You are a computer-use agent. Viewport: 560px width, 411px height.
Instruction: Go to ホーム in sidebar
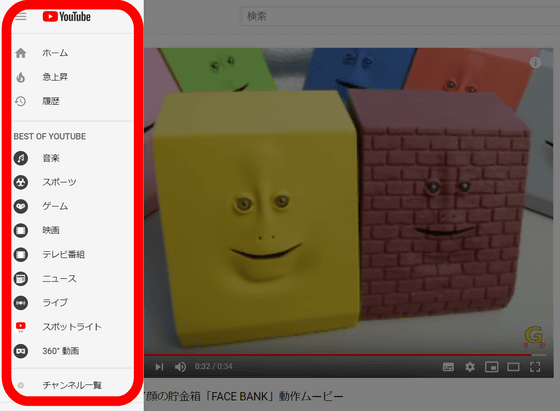pos(55,53)
